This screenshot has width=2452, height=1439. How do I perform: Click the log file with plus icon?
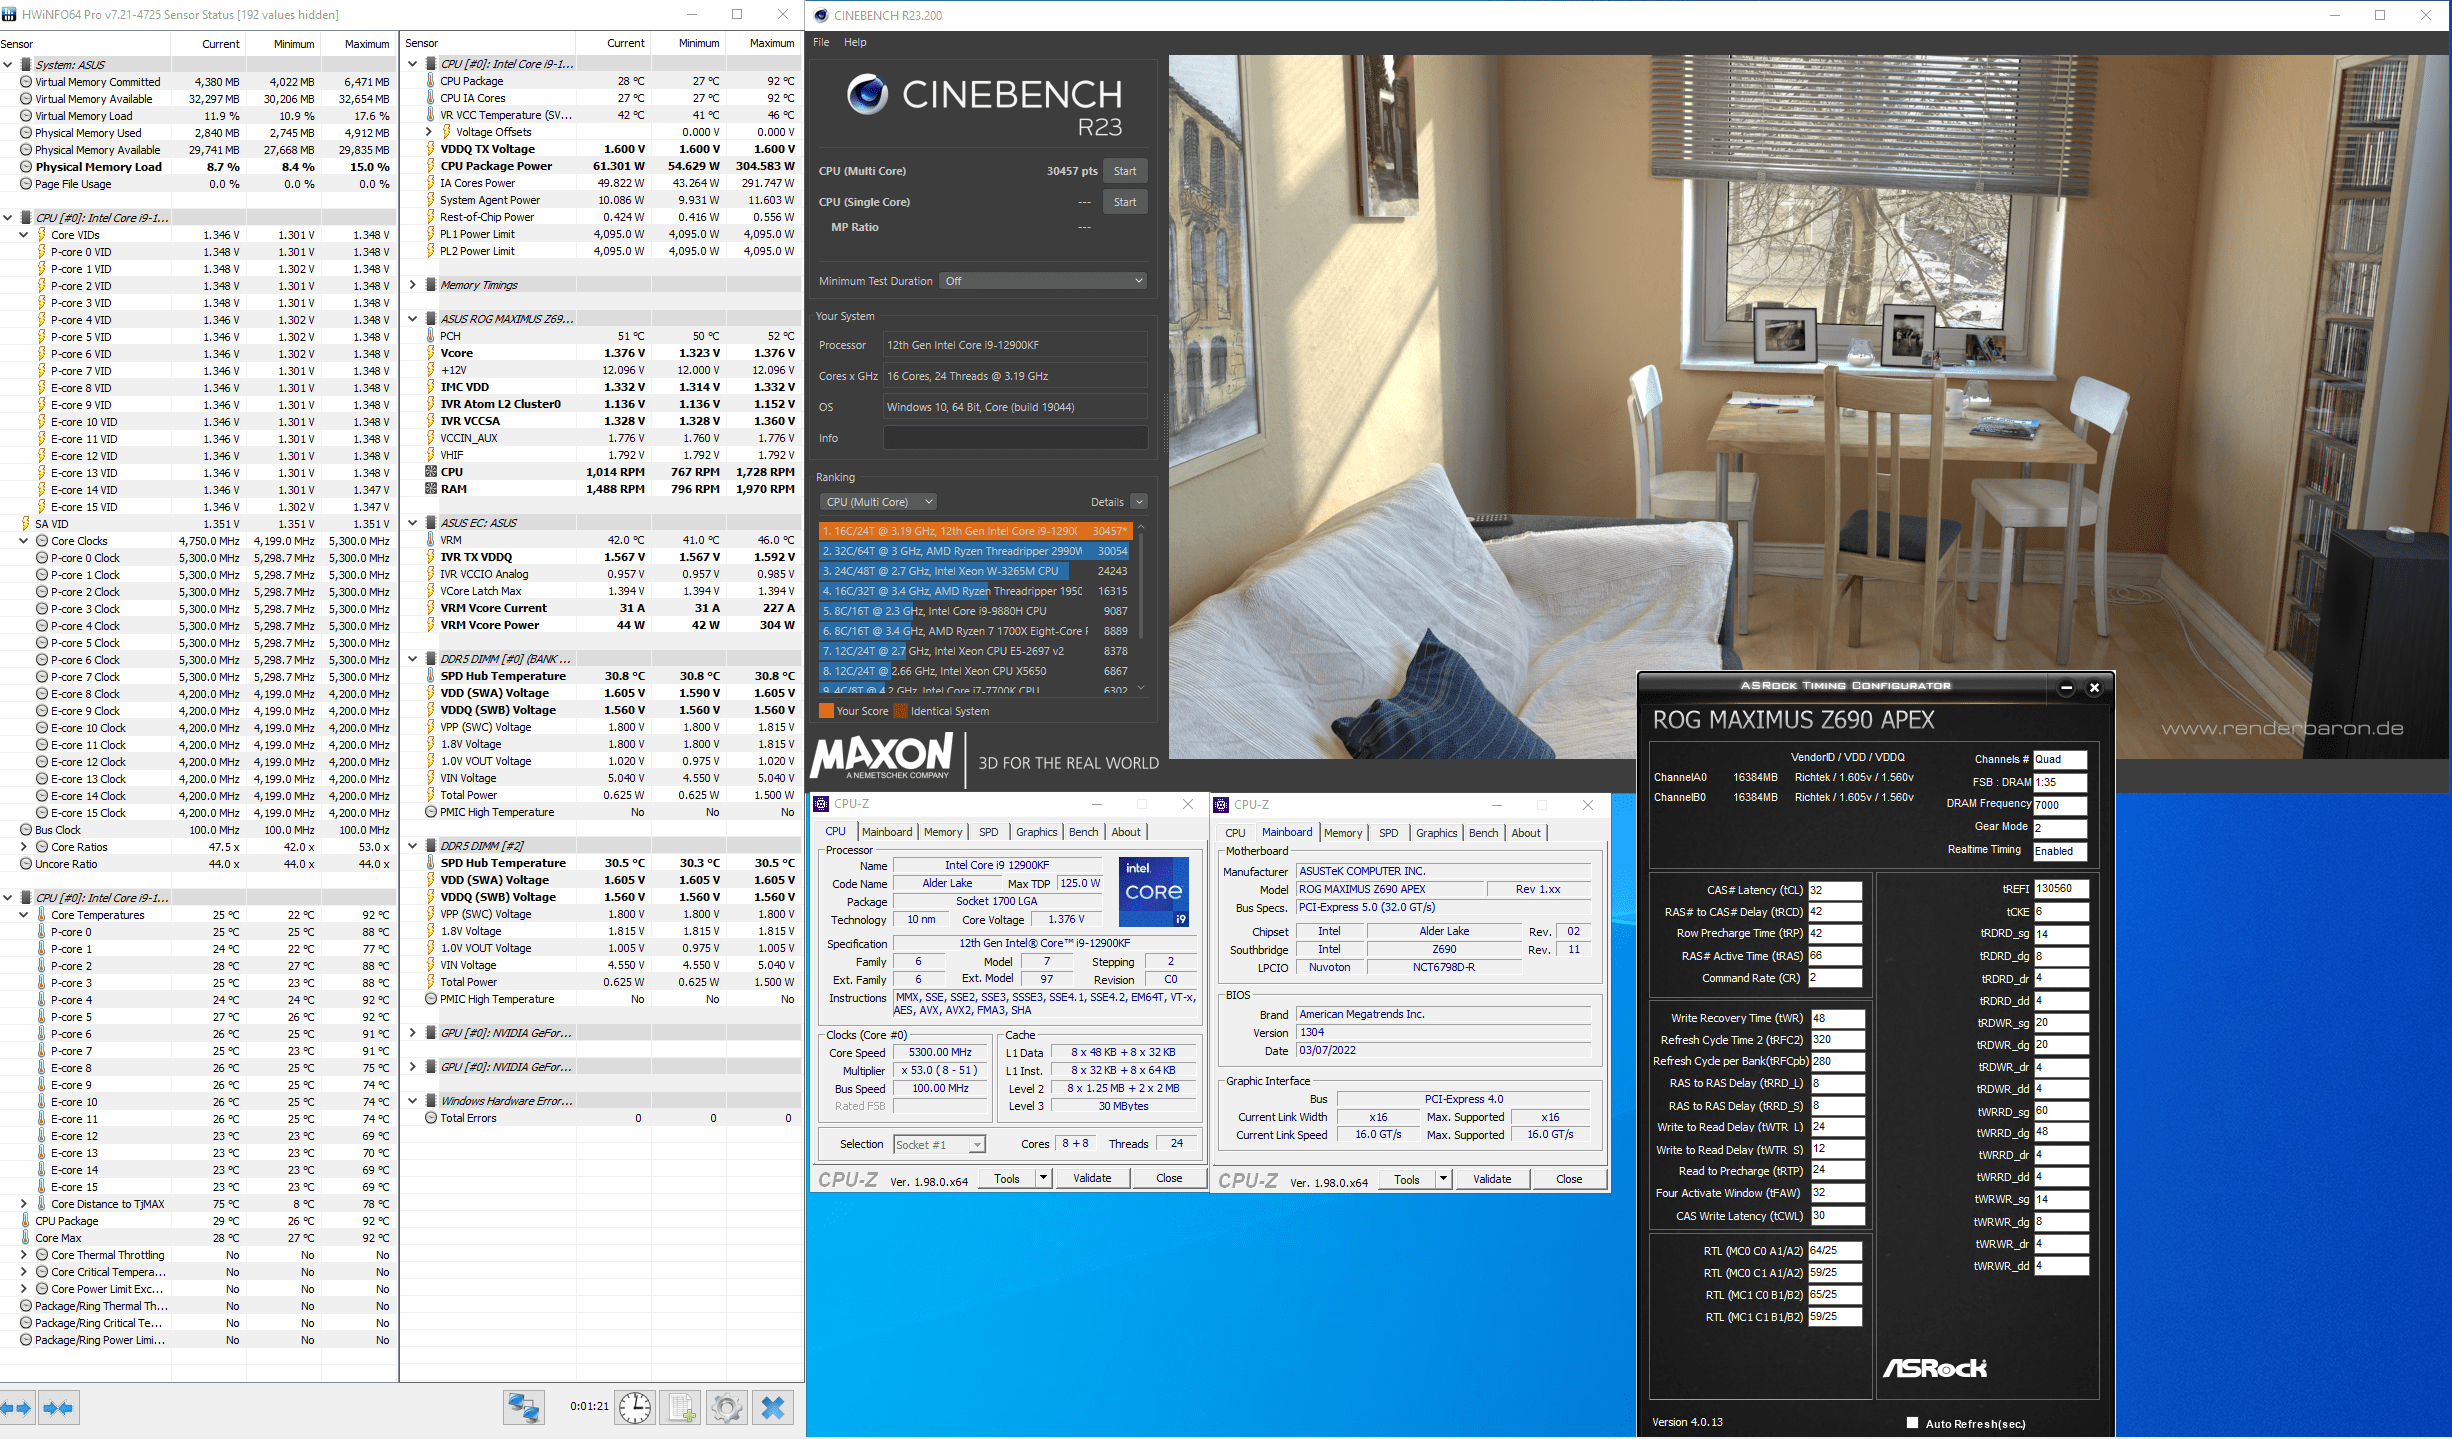(681, 1408)
